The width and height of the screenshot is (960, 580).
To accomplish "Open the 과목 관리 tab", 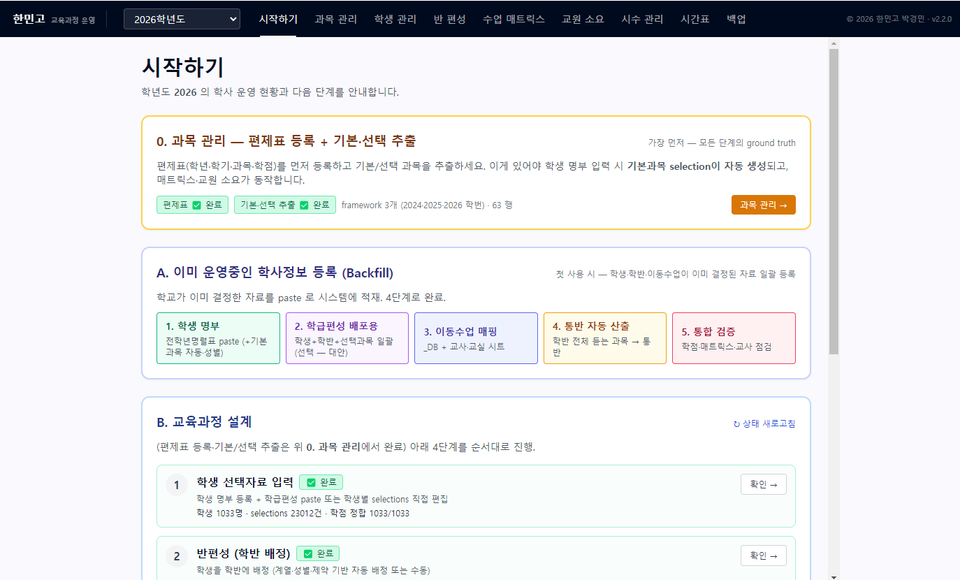I will tap(336, 19).
